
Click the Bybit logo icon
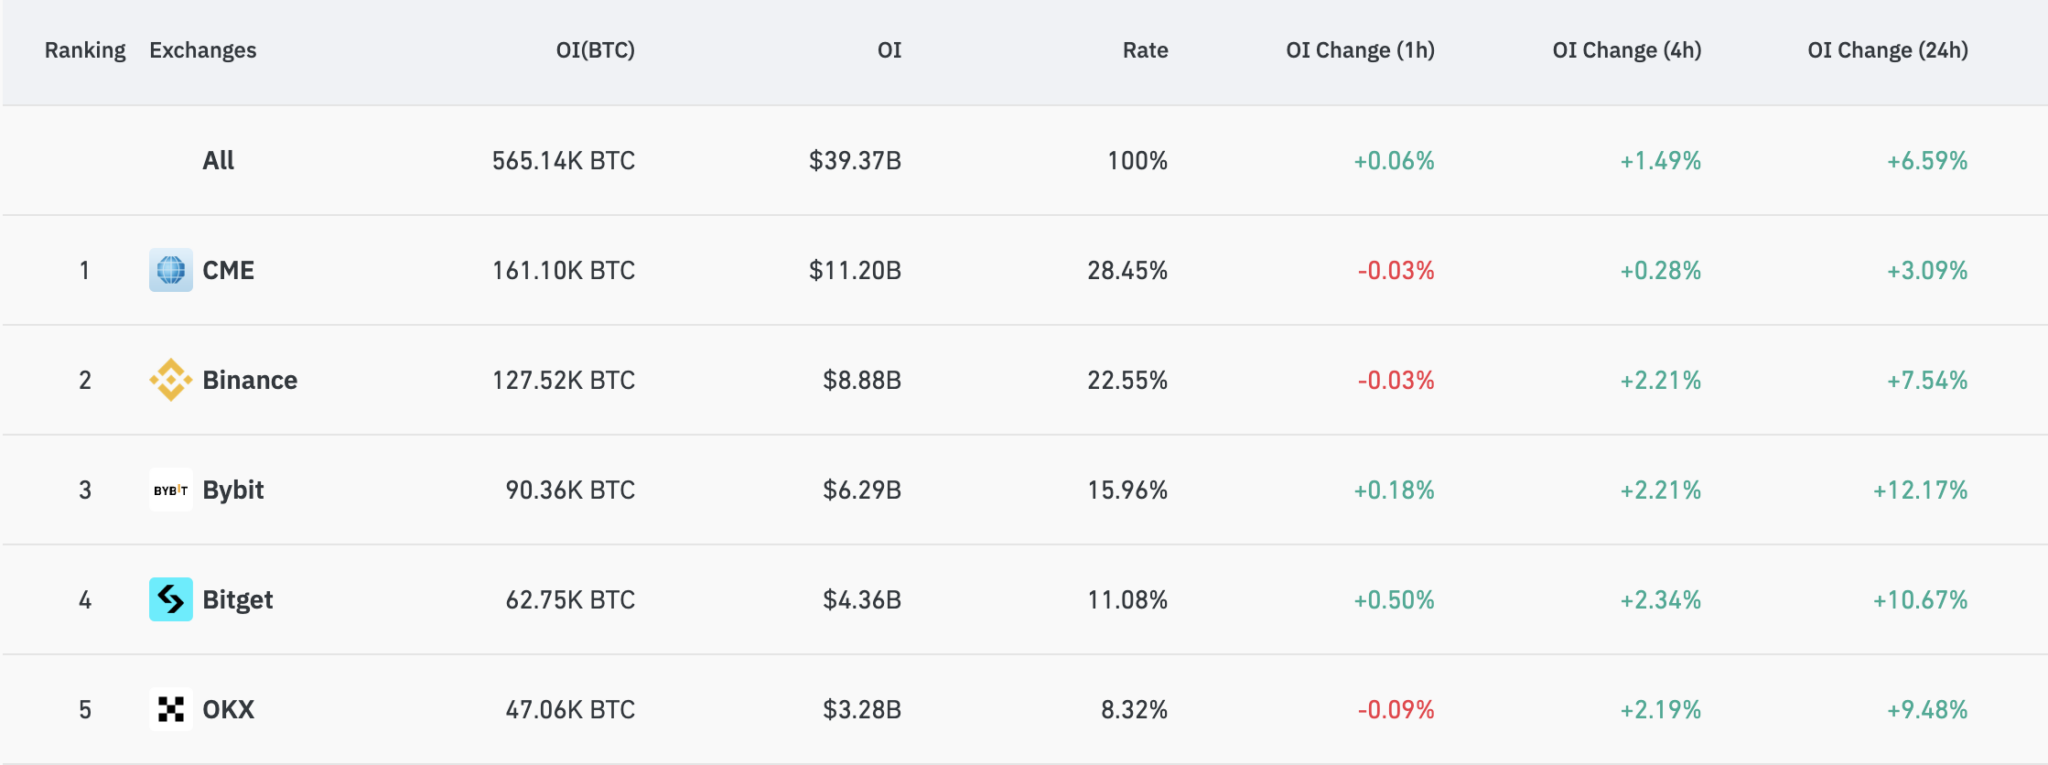pos(171,490)
